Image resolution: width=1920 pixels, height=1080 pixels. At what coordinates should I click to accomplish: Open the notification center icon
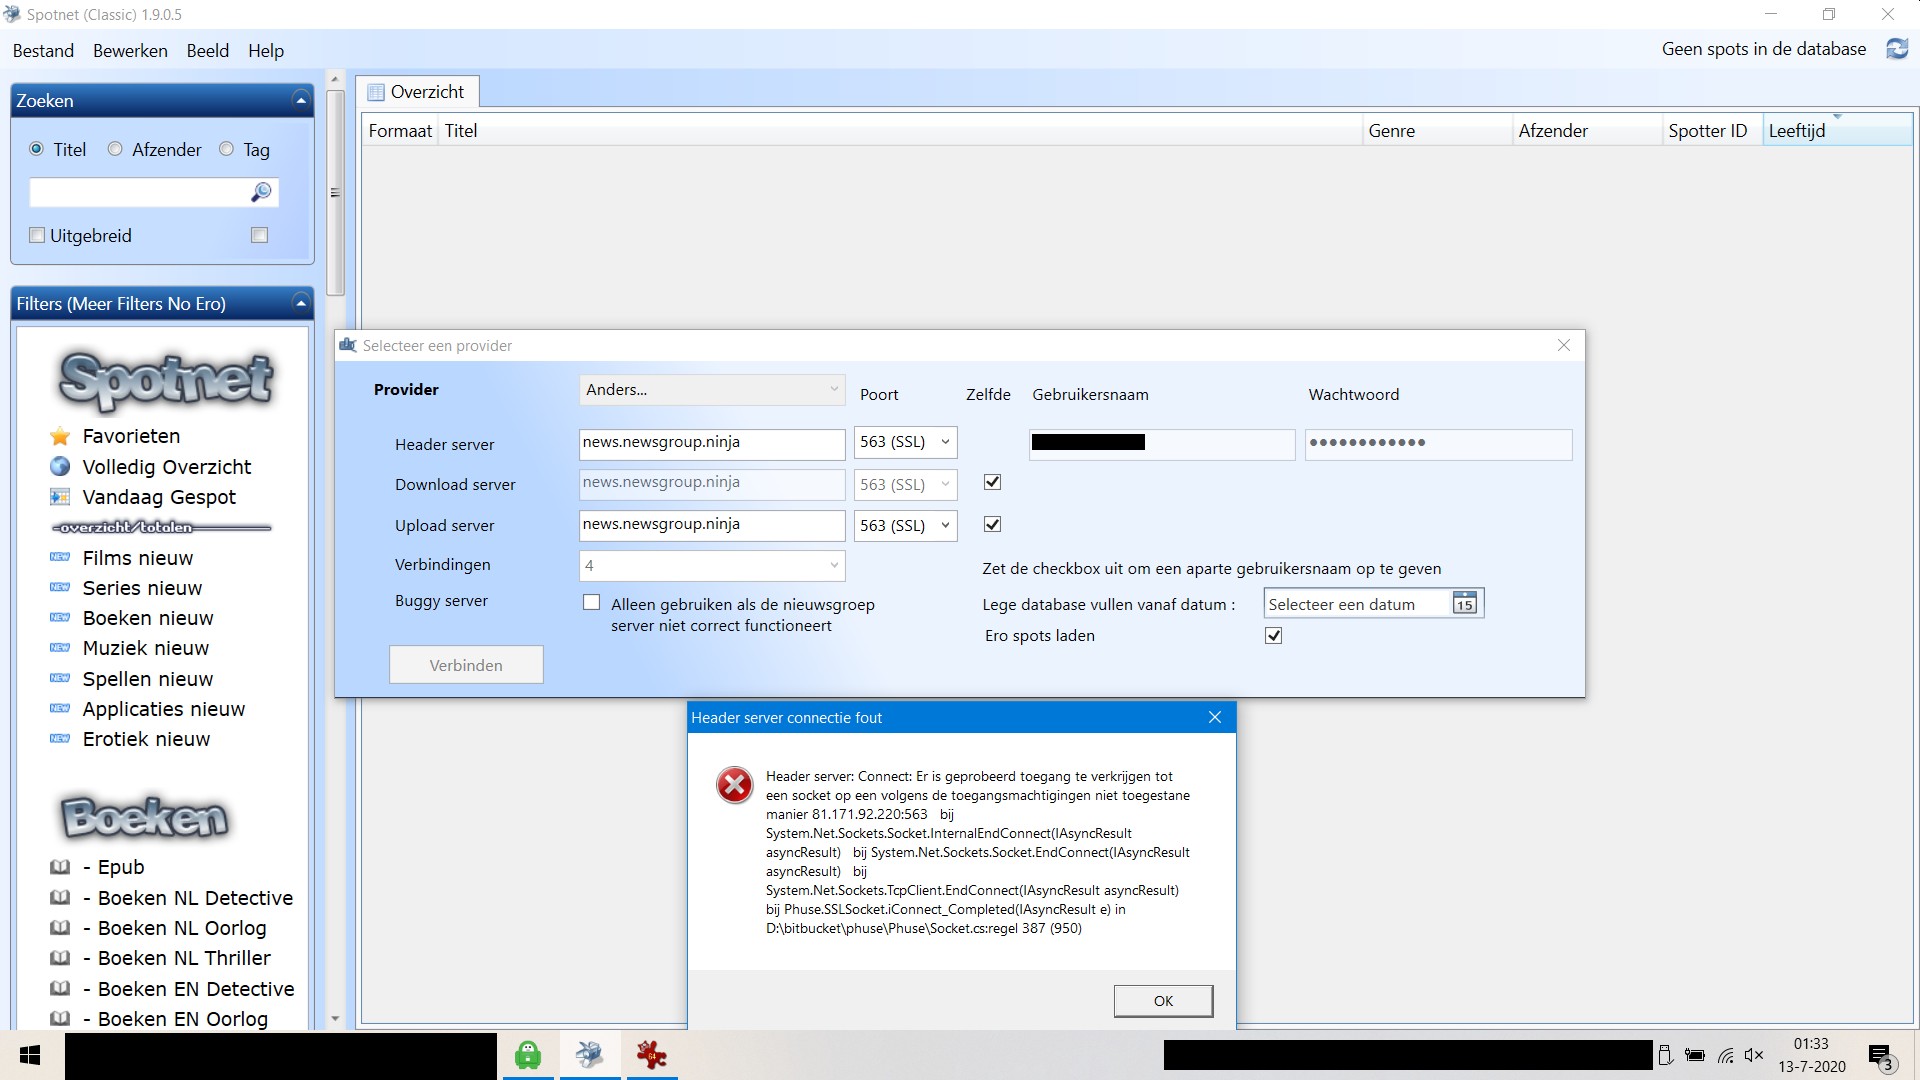(1880, 1056)
